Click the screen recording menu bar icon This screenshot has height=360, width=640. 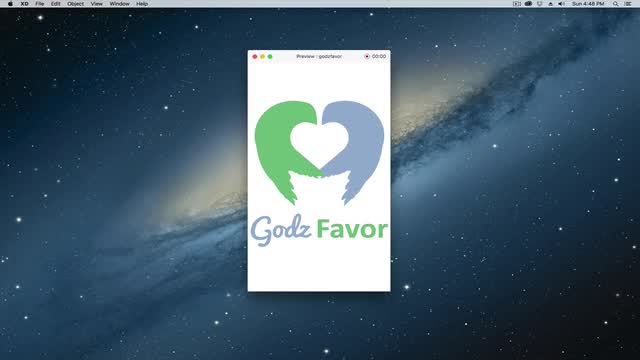pos(516,4)
